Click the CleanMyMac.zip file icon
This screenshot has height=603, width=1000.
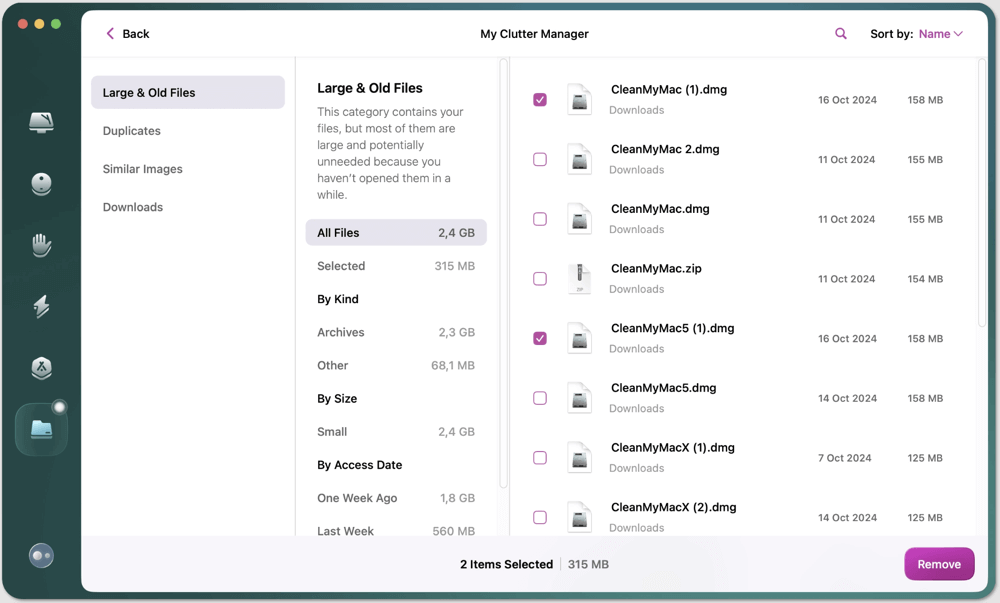click(x=580, y=278)
